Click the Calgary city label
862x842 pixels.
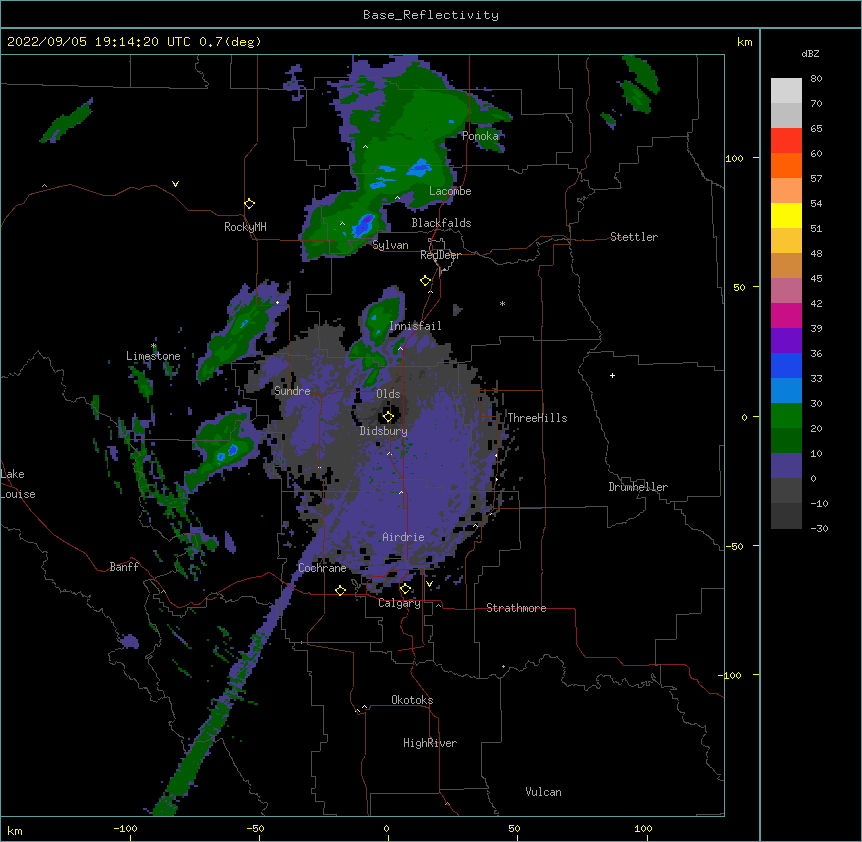[399, 603]
